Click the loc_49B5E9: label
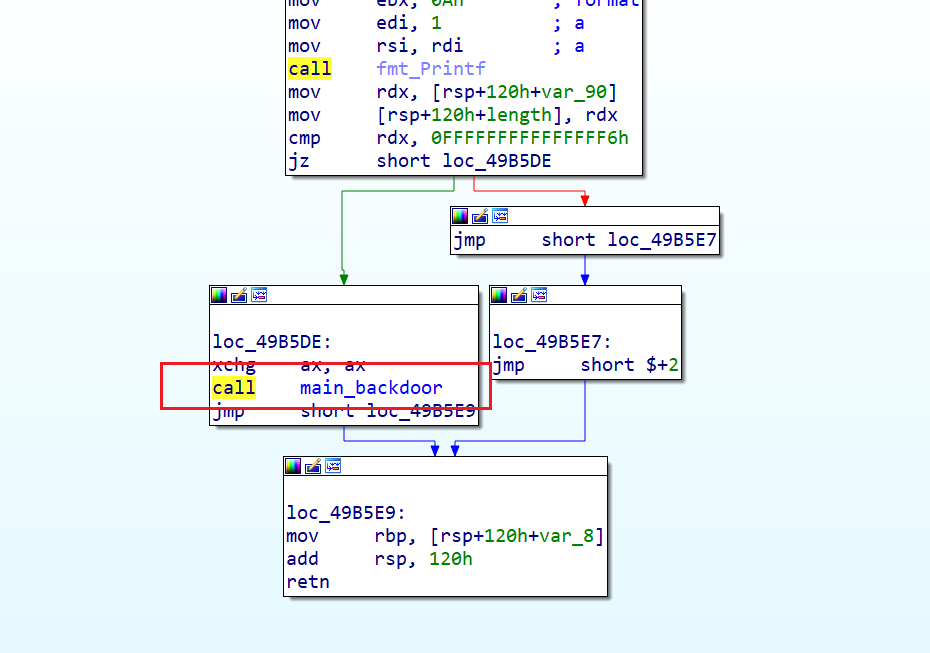This screenshot has width=930, height=653. [346, 513]
